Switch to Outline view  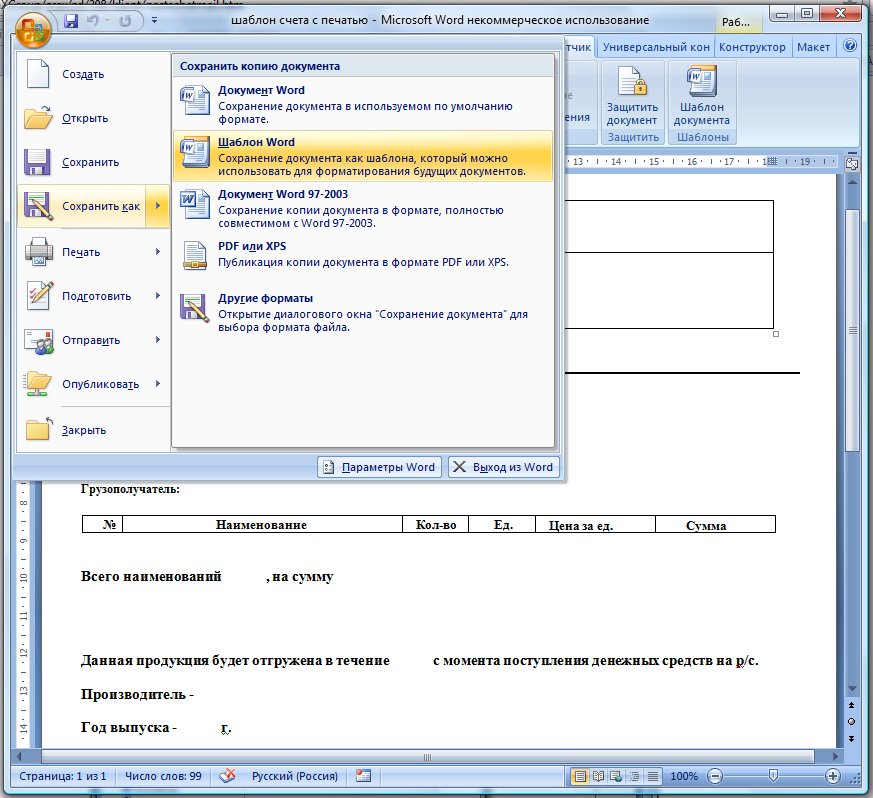[x=634, y=776]
